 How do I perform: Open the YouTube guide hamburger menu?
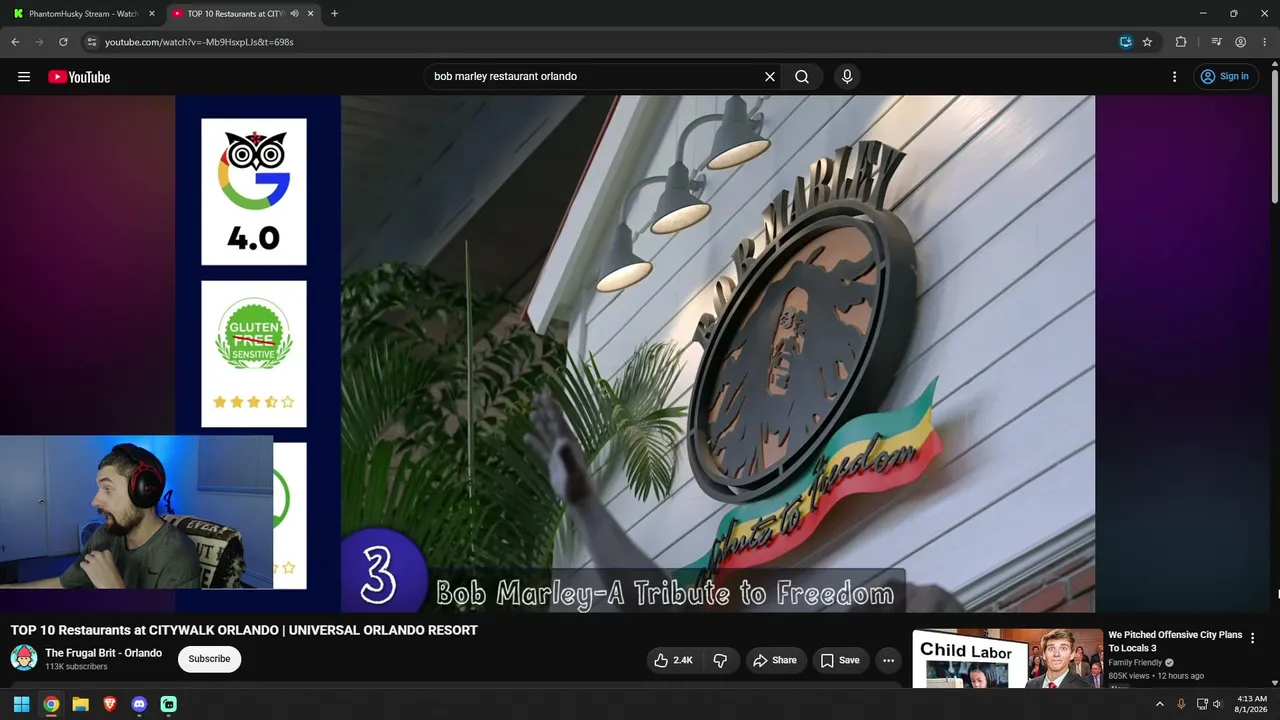[x=24, y=77]
